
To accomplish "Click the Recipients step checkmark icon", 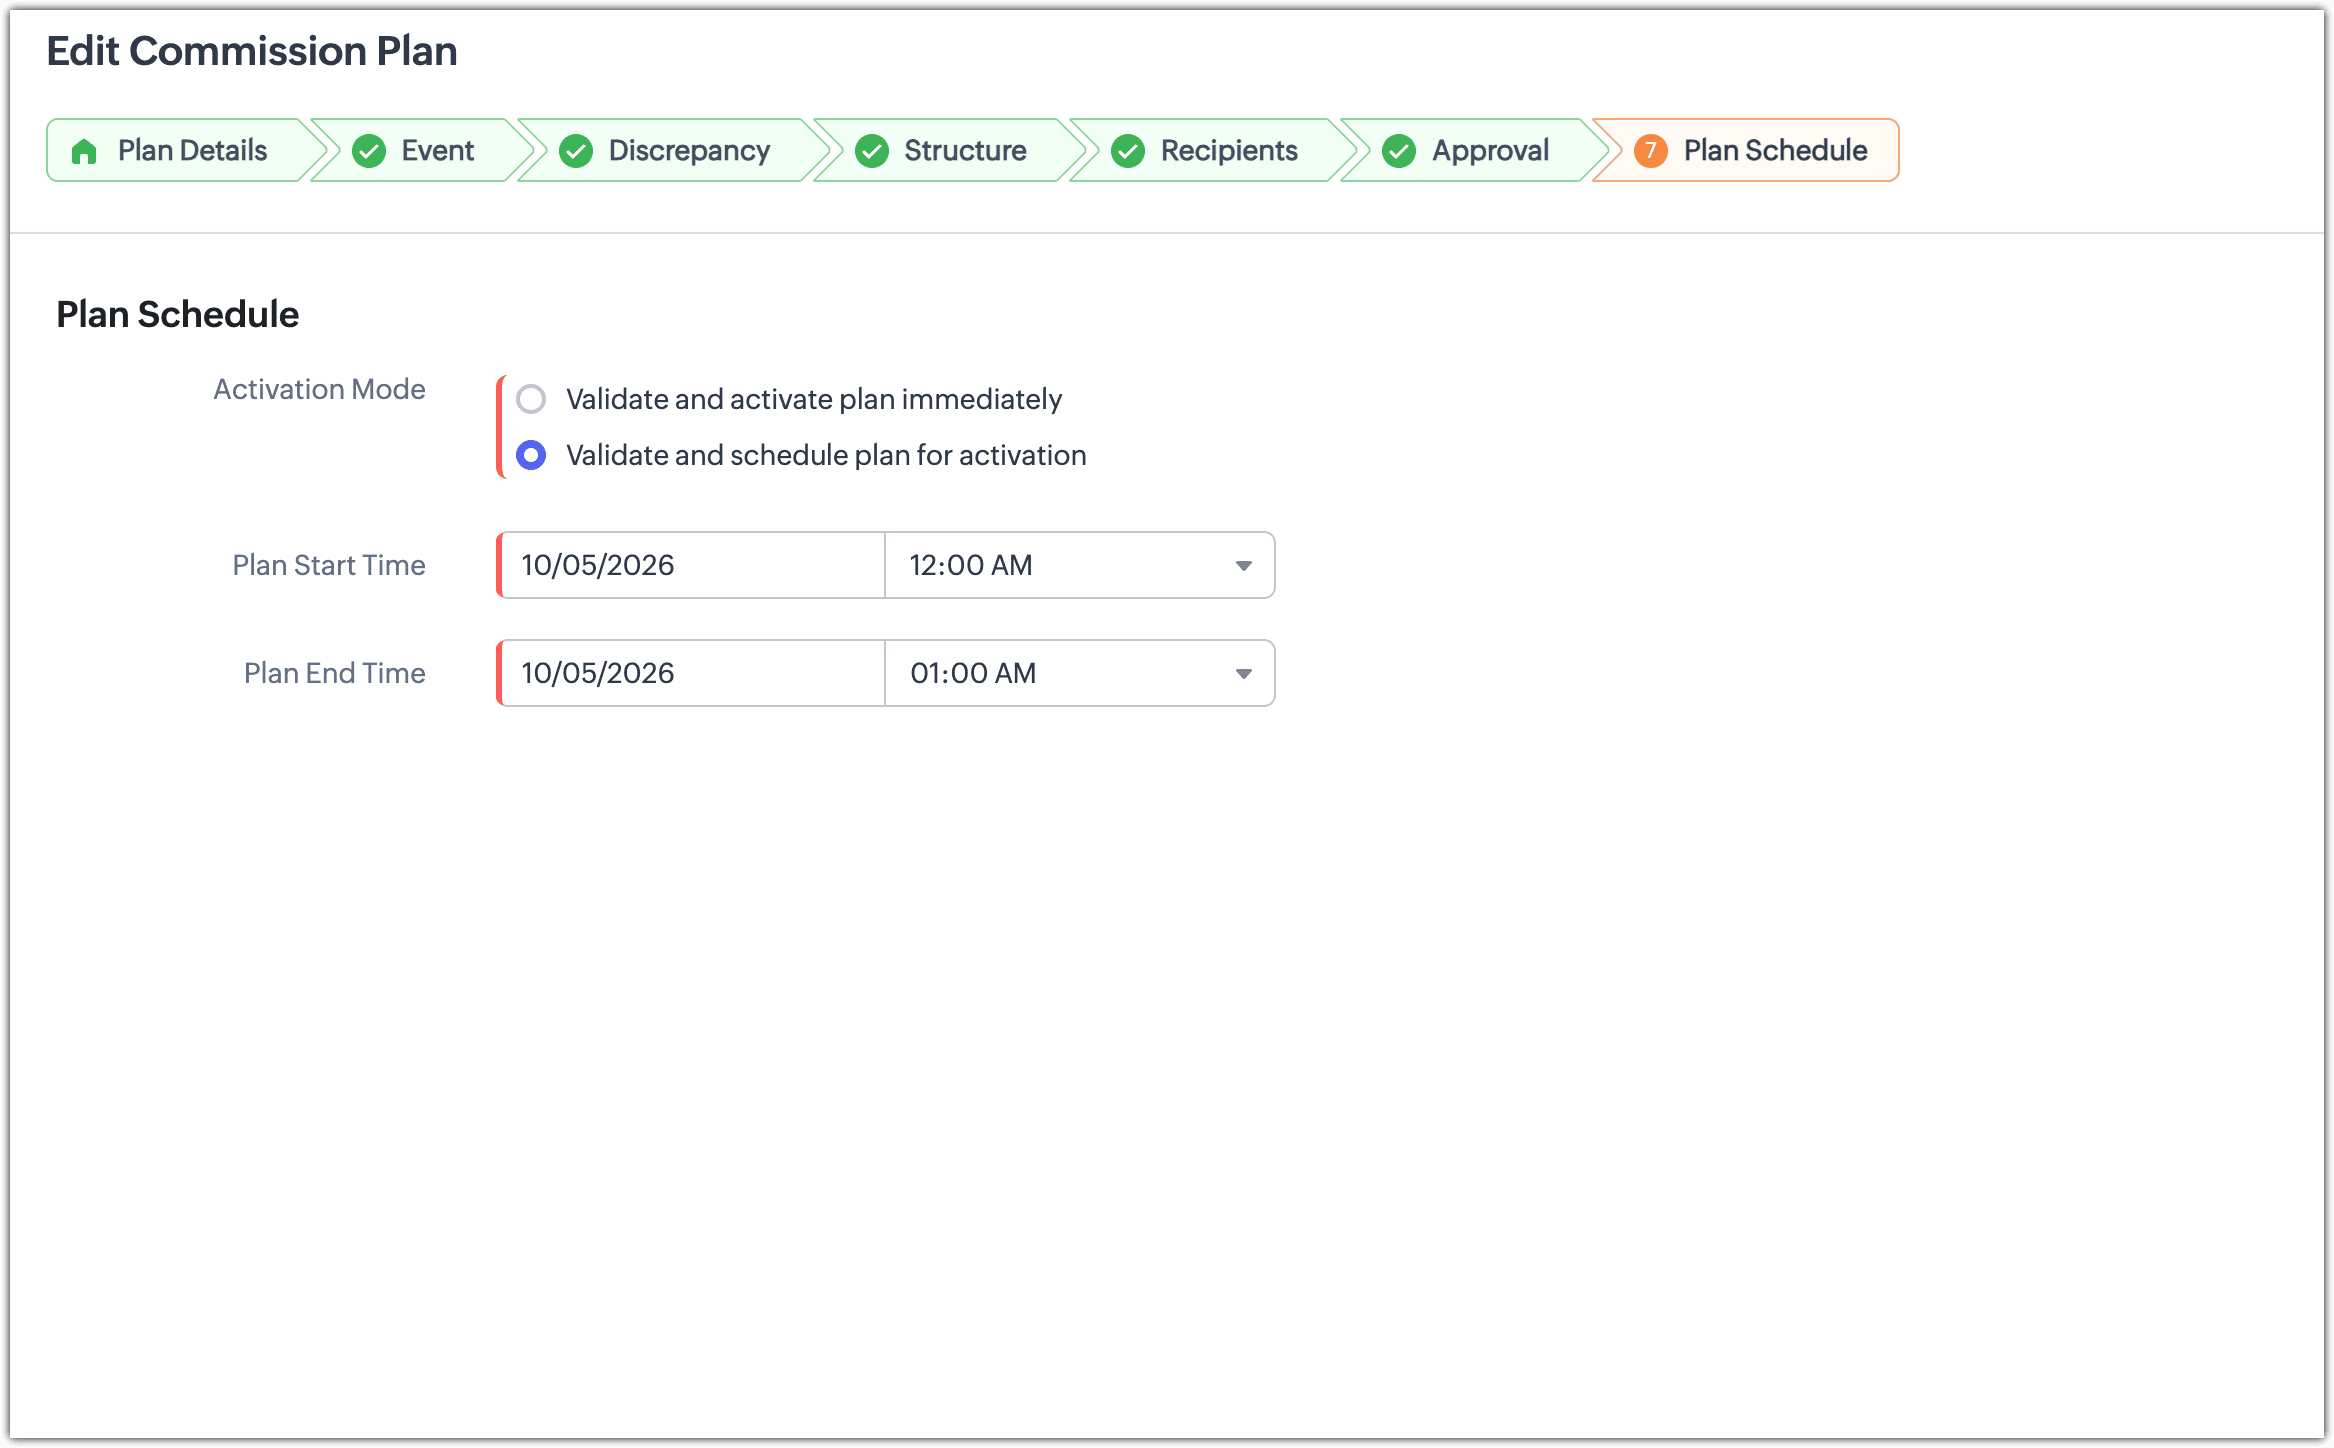I will 1128,151.
